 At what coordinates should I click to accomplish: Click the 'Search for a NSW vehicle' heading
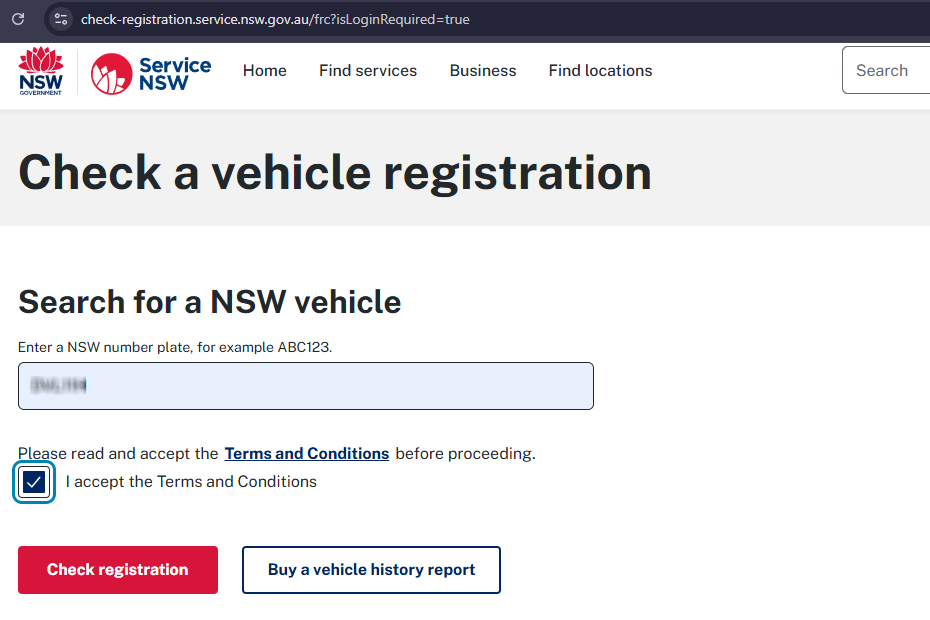click(210, 301)
